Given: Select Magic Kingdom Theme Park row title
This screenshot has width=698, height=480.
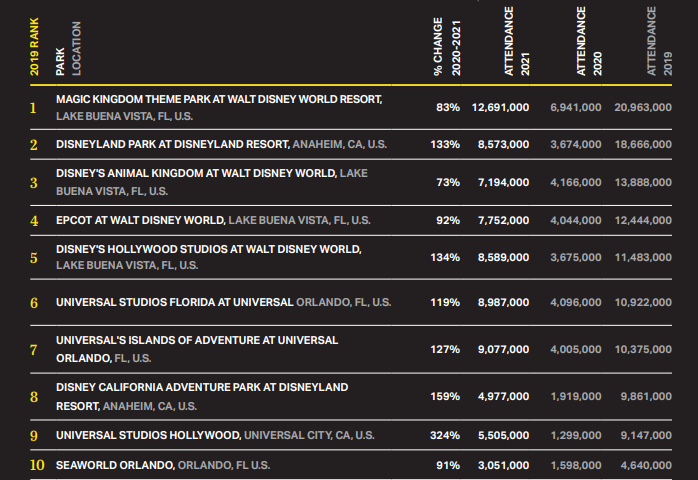Looking at the screenshot, I should (218, 100).
